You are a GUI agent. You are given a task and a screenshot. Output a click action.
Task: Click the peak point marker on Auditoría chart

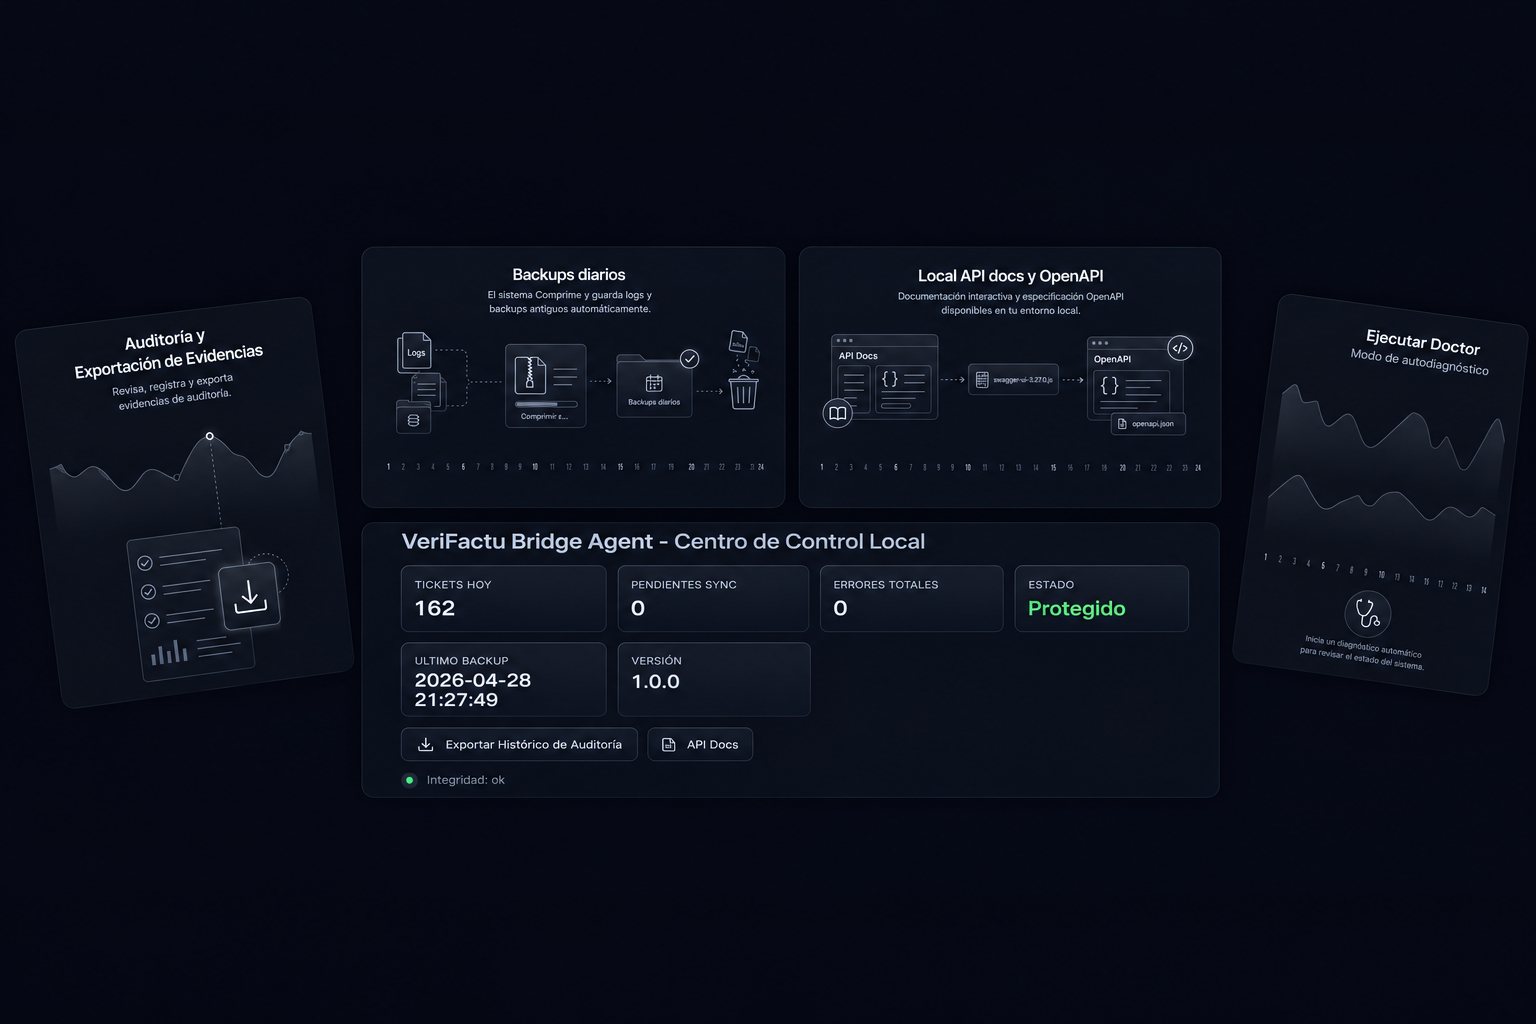coord(210,436)
